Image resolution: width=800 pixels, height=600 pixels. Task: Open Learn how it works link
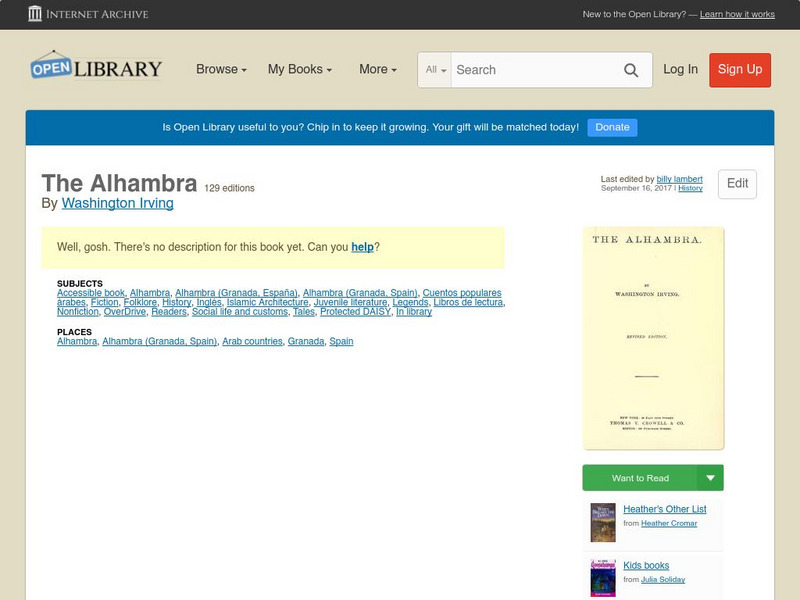tap(737, 14)
